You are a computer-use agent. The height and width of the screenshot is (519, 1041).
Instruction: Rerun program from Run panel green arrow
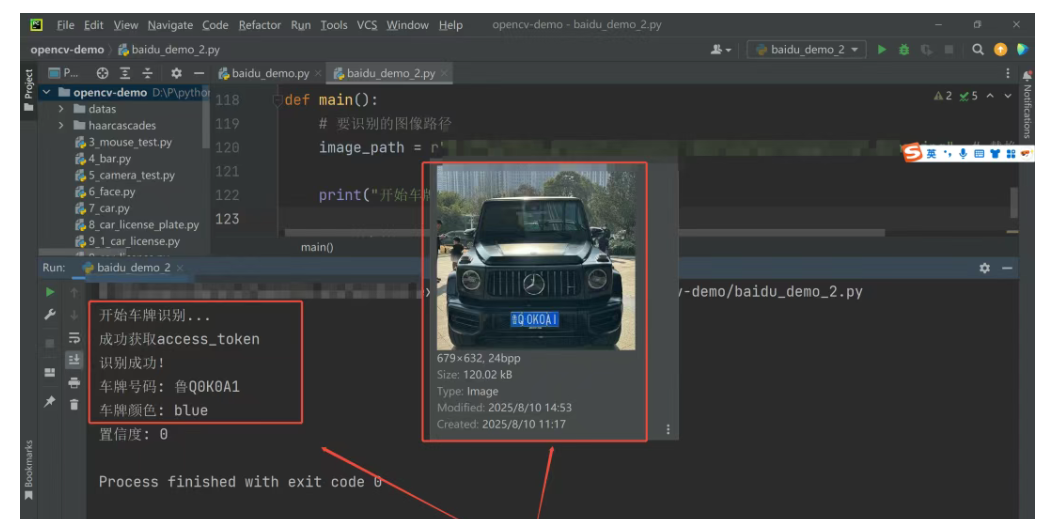[x=50, y=292]
